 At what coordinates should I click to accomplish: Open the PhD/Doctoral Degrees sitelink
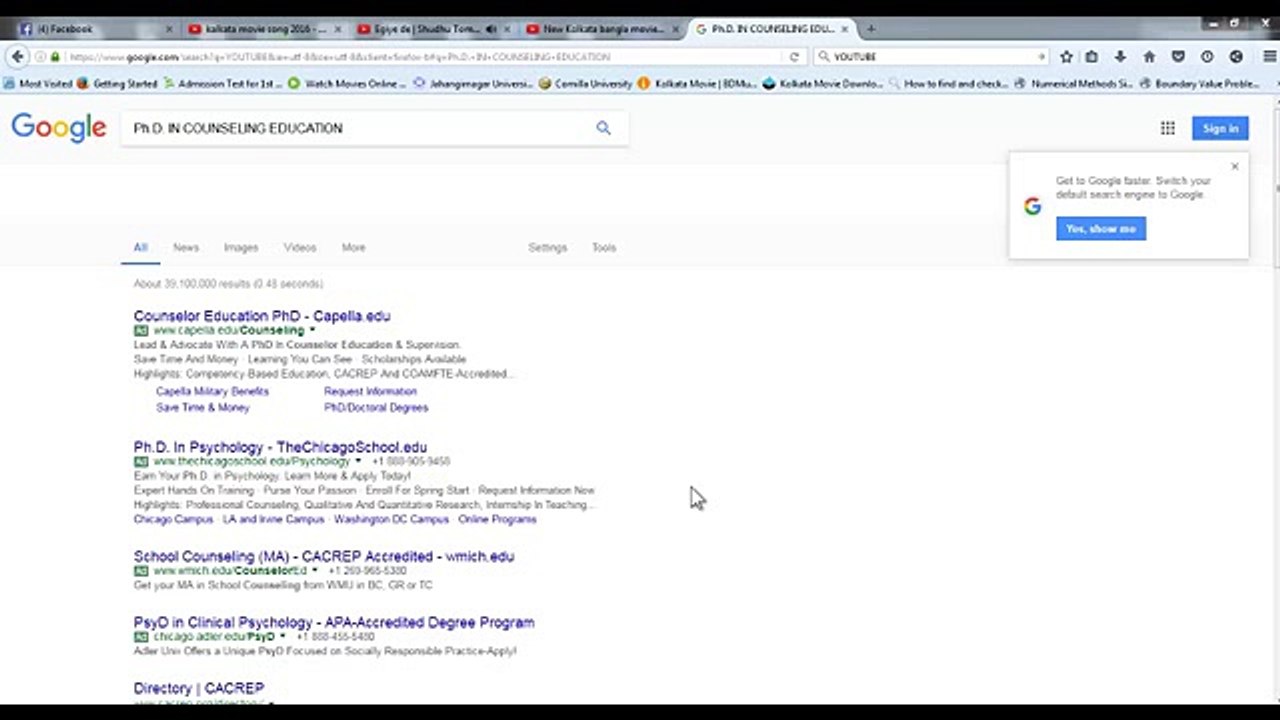376,408
